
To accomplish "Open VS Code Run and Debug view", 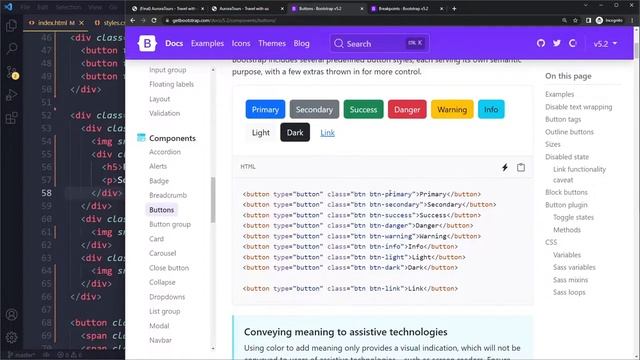I will (x=11, y=95).
